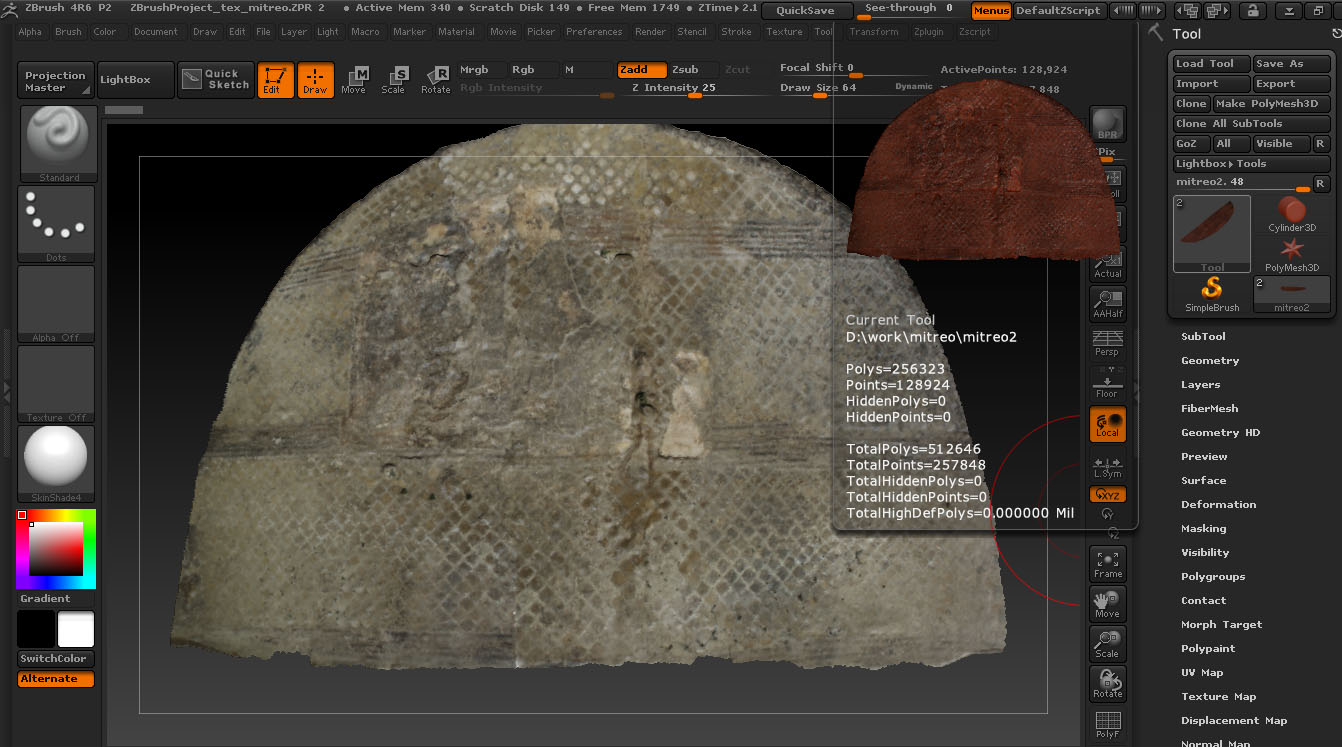Click the Quick Sketch icon
Viewport: 1342px width, 747px height.
(217, 79)
